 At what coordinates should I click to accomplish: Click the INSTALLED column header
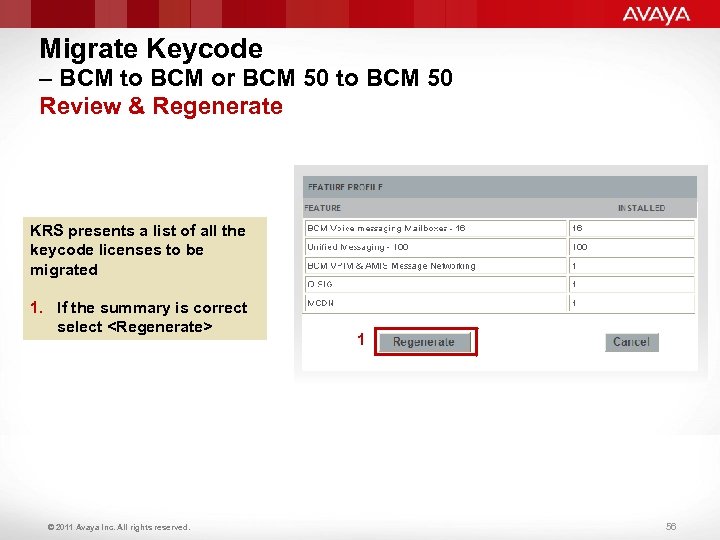(641, 208)
